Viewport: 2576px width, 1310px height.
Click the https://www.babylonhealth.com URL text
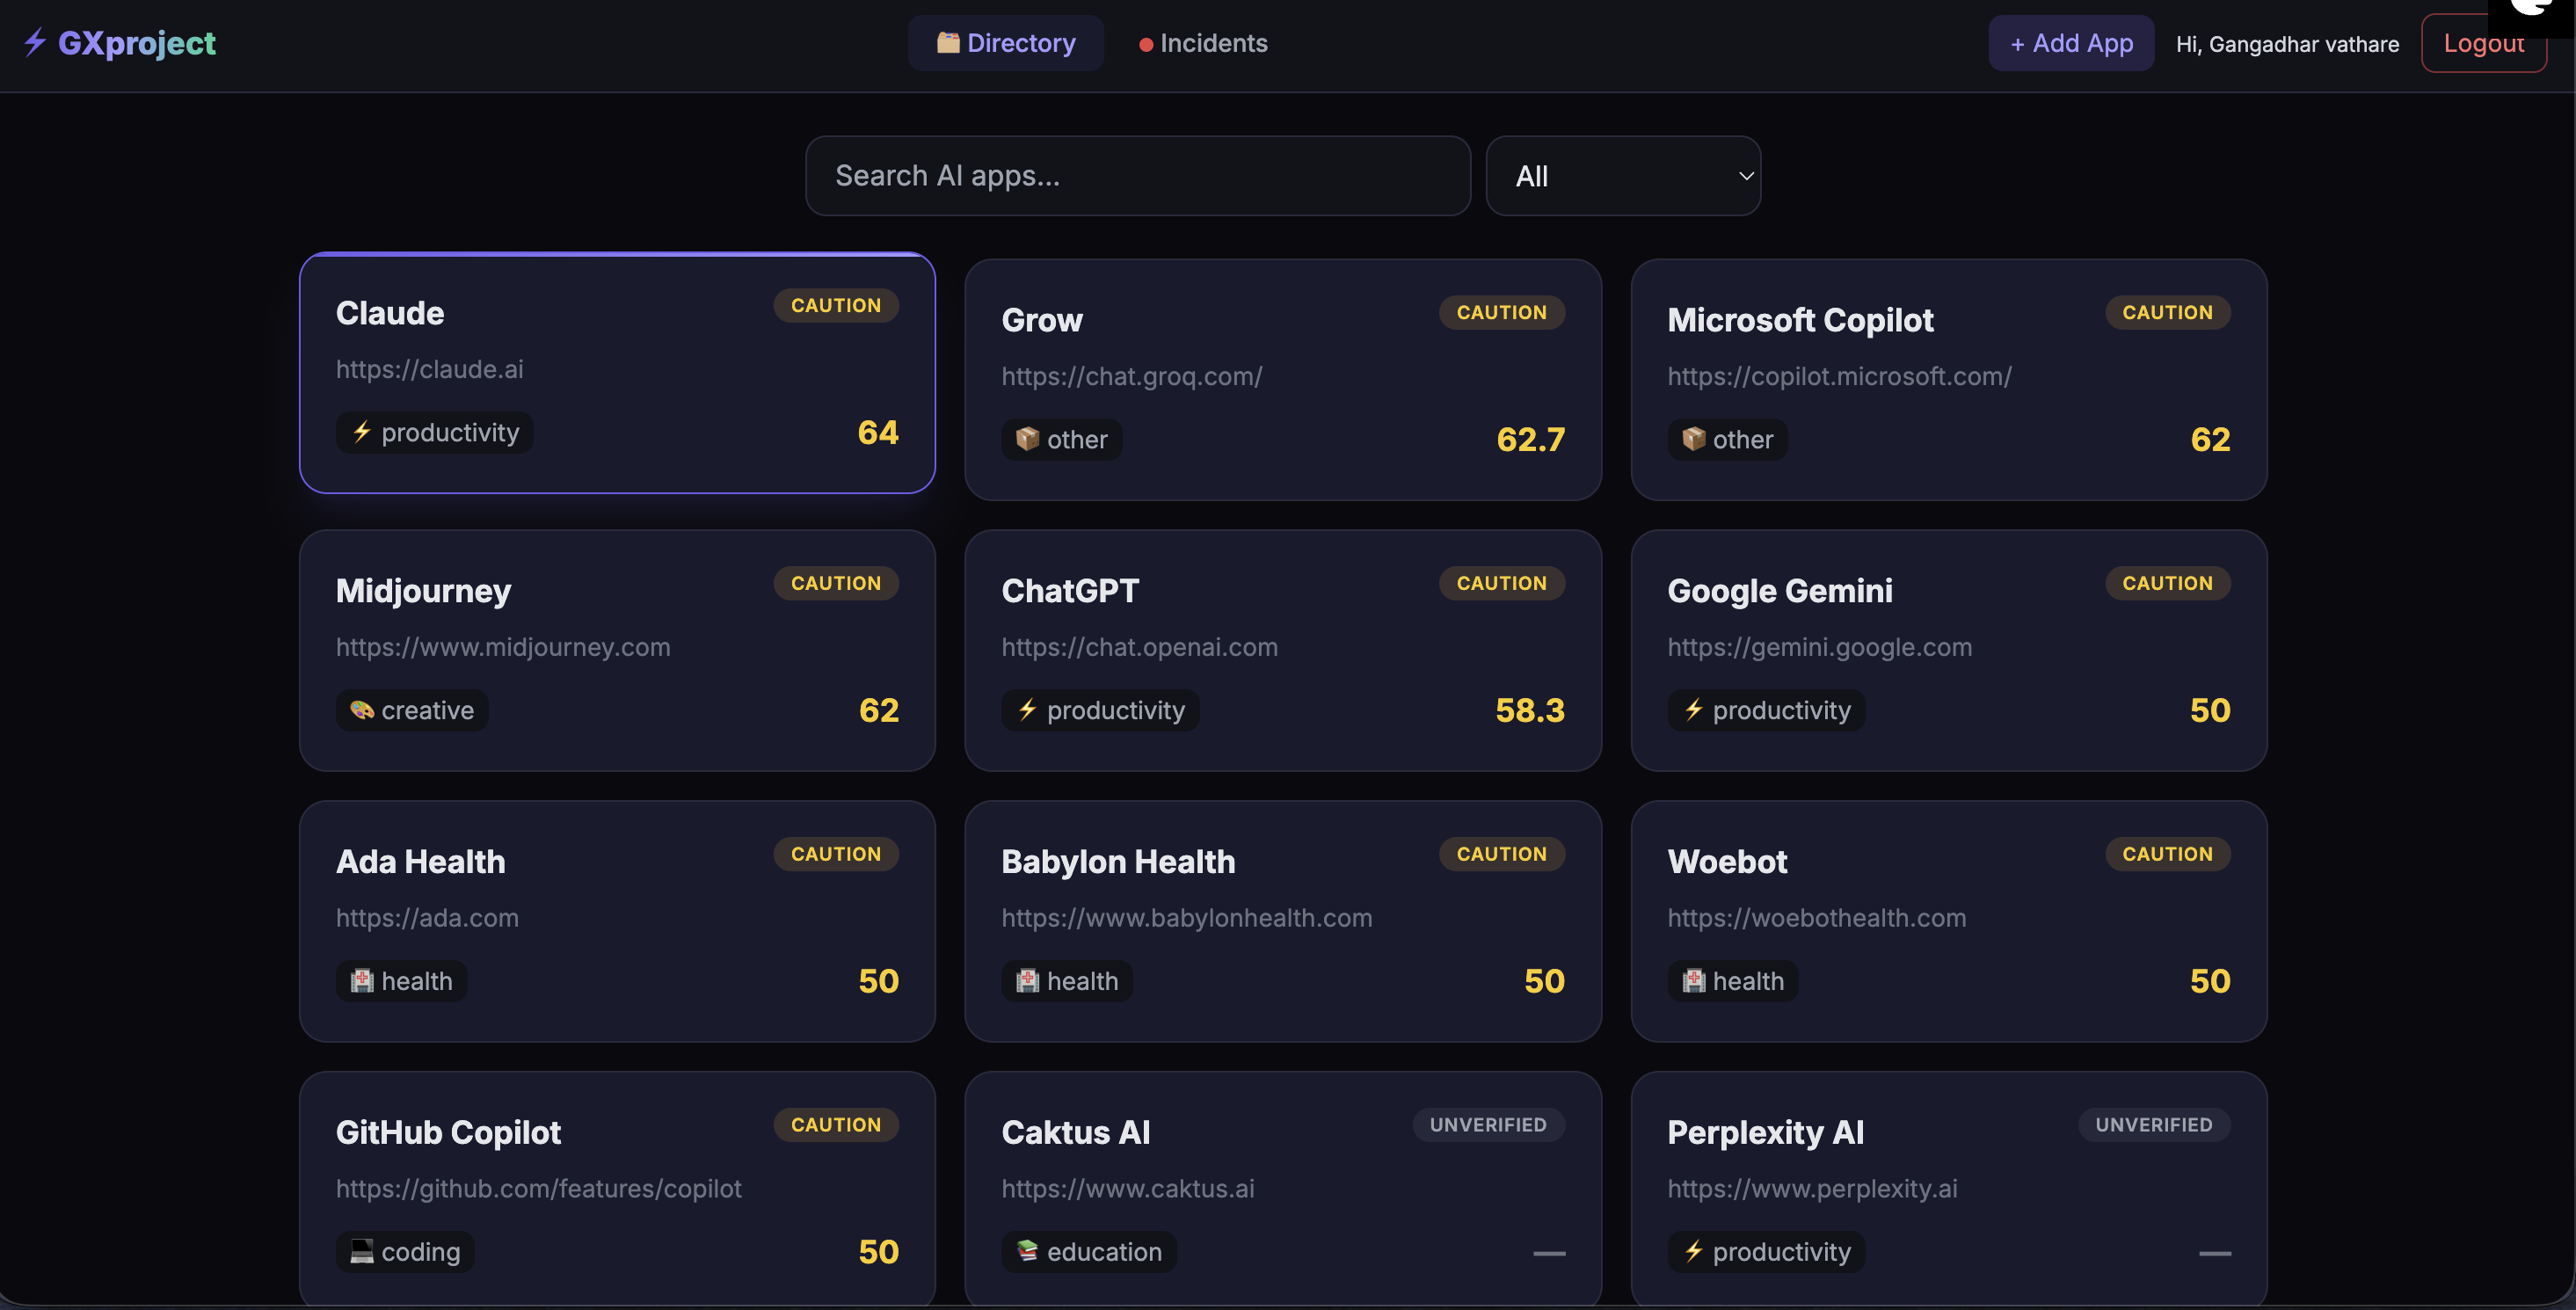pyautogui.click(x=1187, y=918)
